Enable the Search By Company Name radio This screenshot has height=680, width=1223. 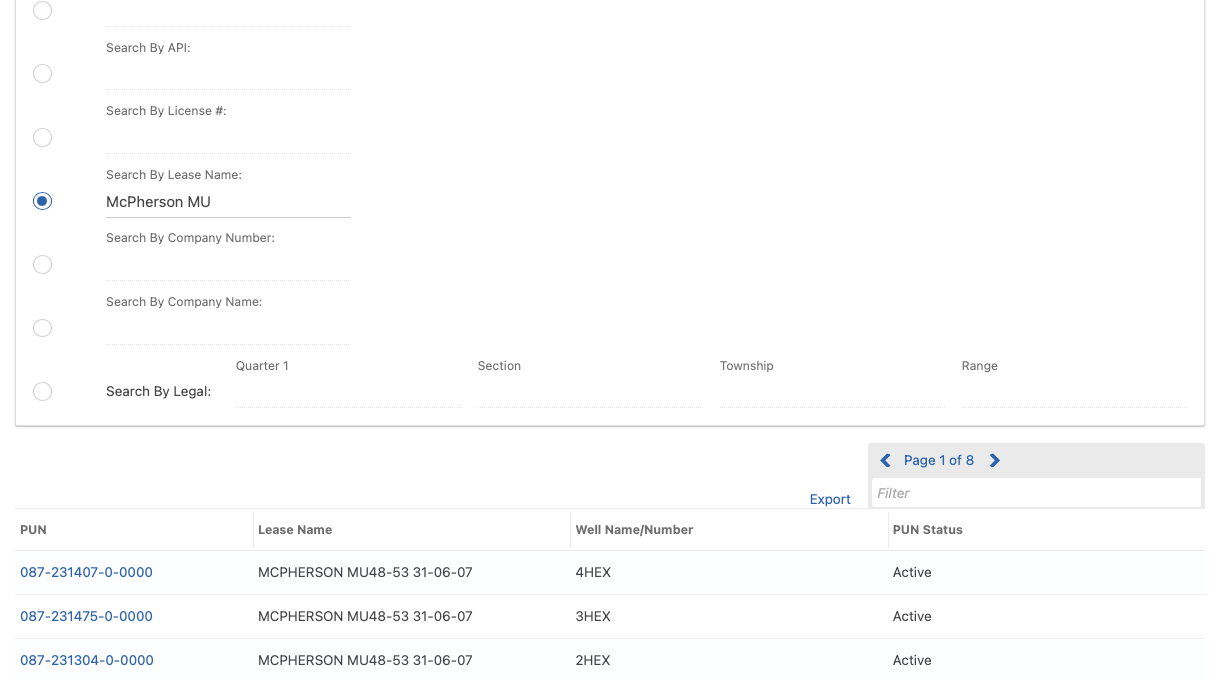[x=42, y=328]
